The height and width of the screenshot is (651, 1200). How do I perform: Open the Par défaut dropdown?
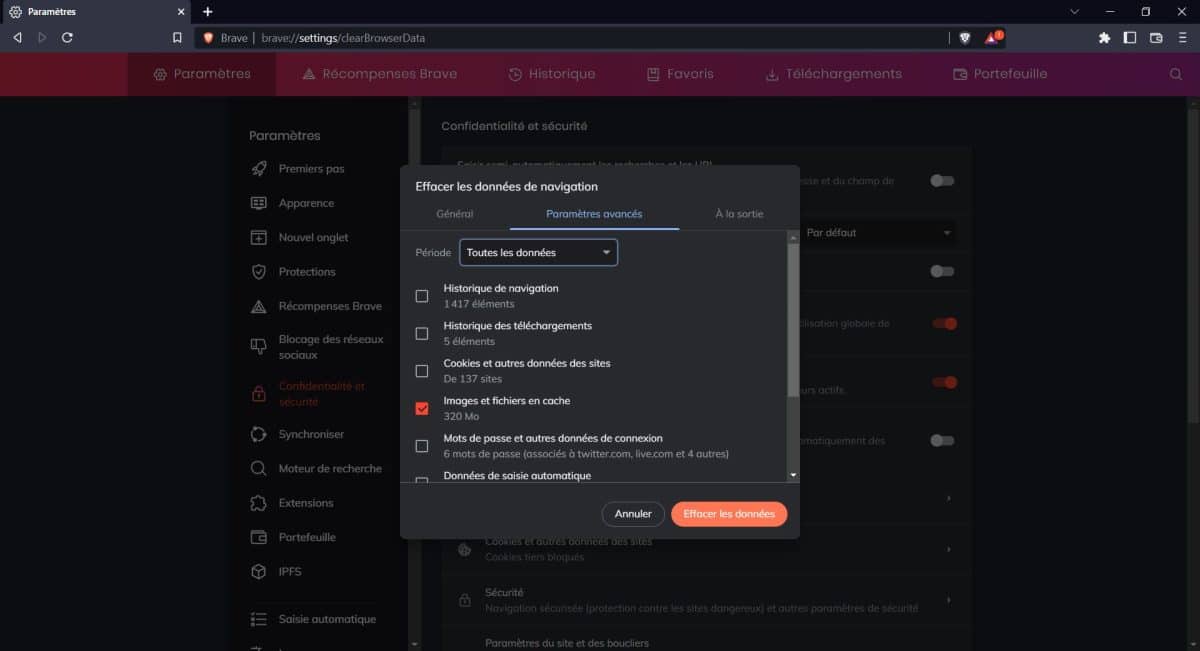(878, 233)
